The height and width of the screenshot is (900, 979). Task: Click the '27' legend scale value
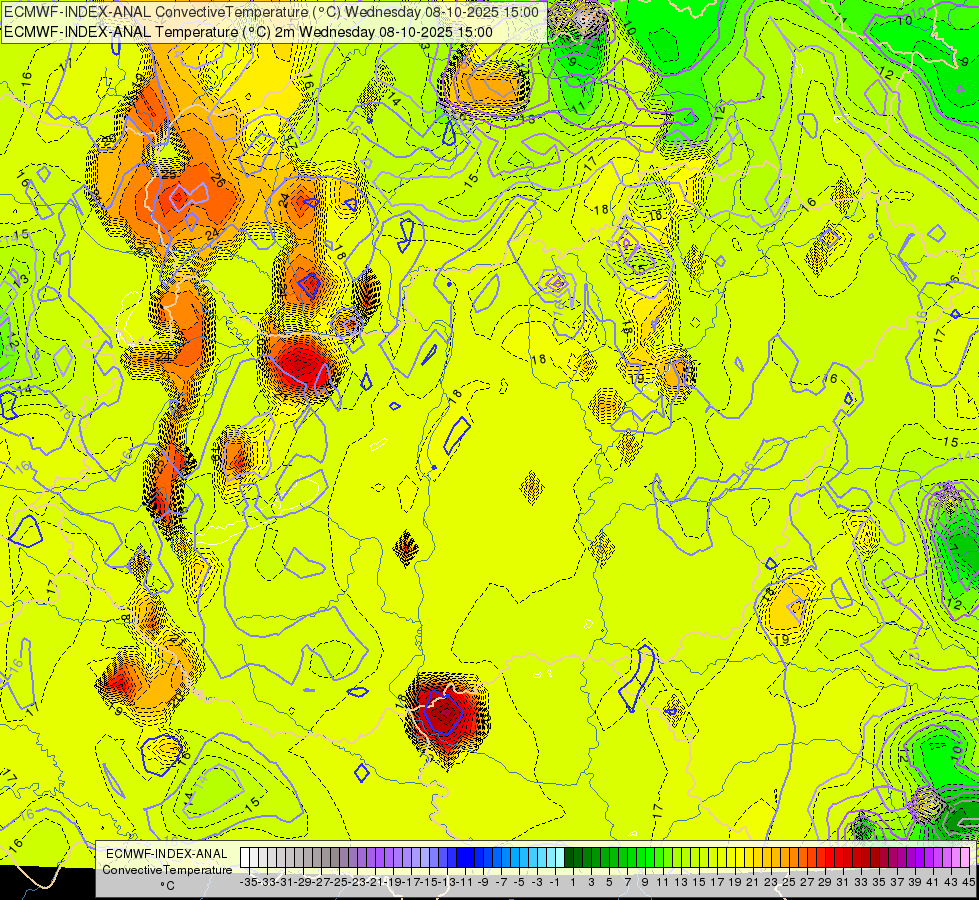coord(807,882)
